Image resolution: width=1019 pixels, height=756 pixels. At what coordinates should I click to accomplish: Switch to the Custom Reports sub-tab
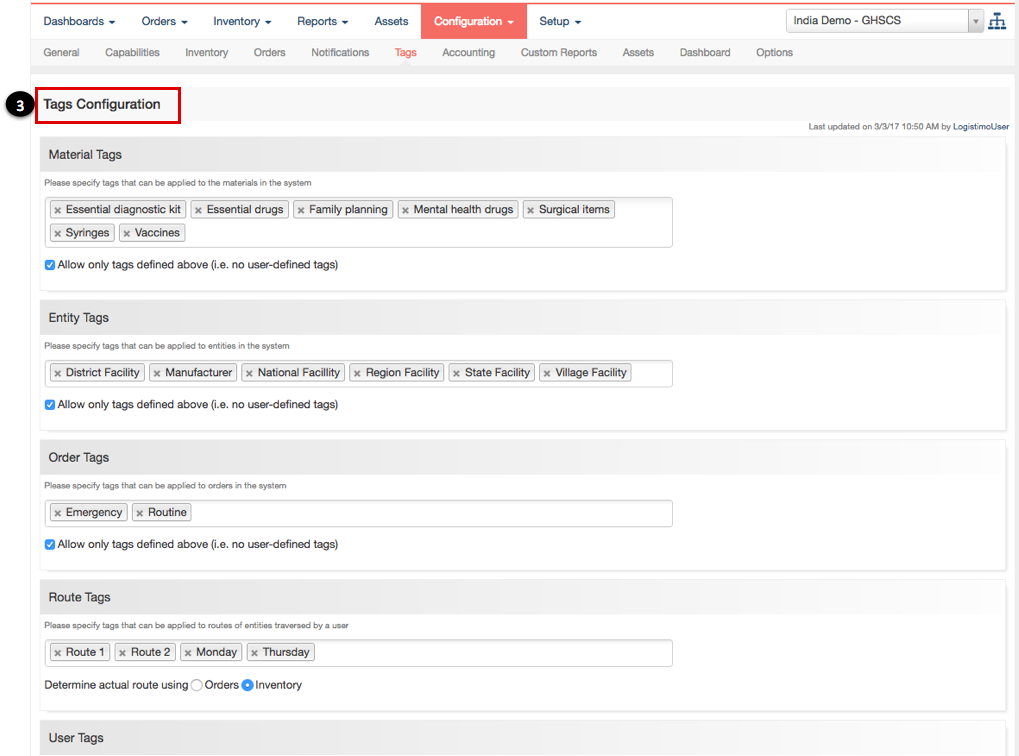559,53
